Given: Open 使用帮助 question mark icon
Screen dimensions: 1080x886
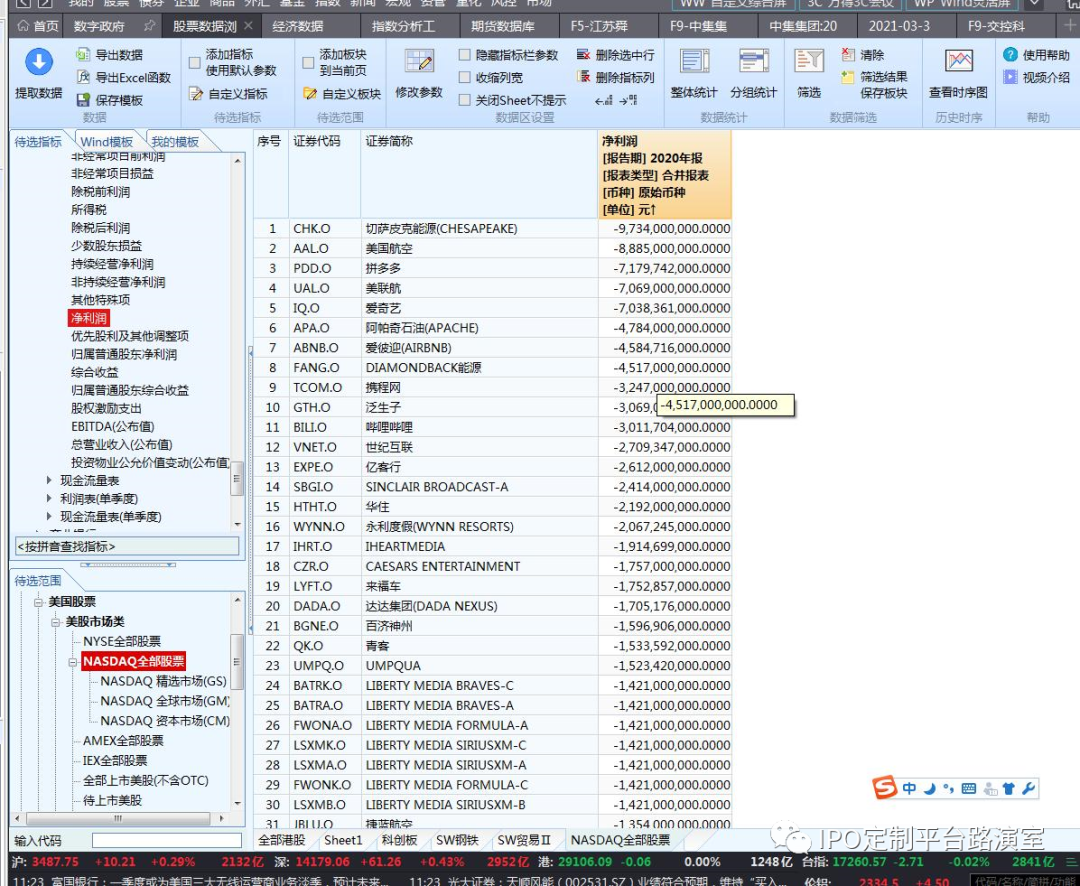Looking at the screenshot, I should point(1010,54).
